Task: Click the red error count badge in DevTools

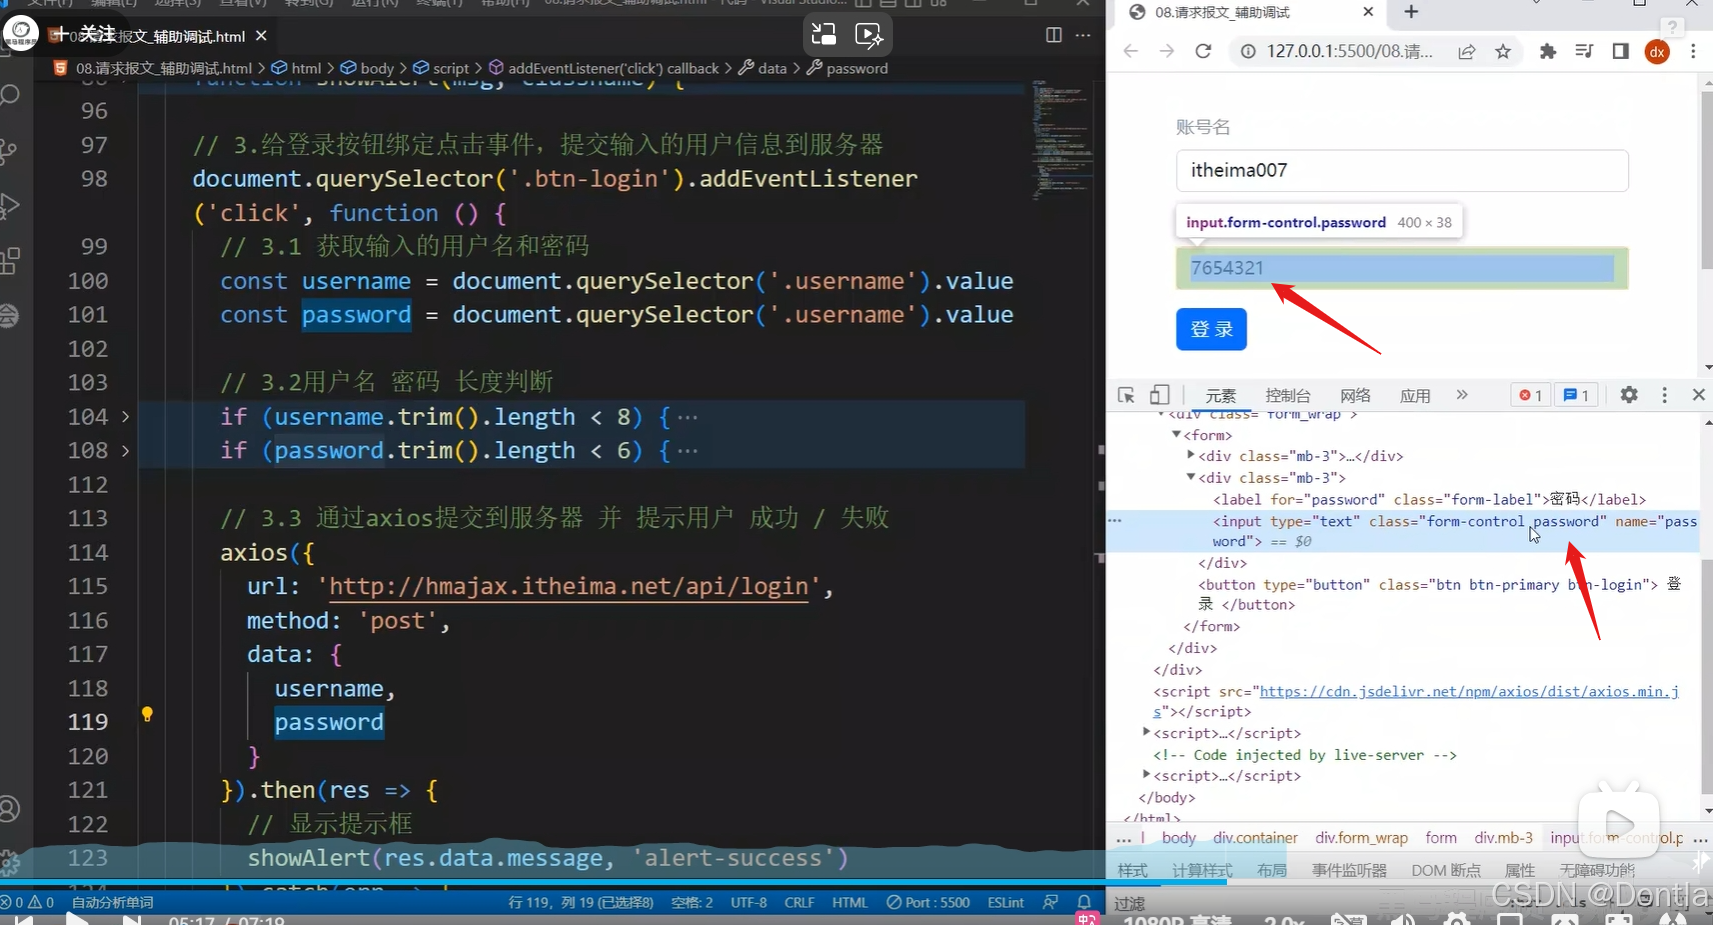Action: click(1531, 395)
